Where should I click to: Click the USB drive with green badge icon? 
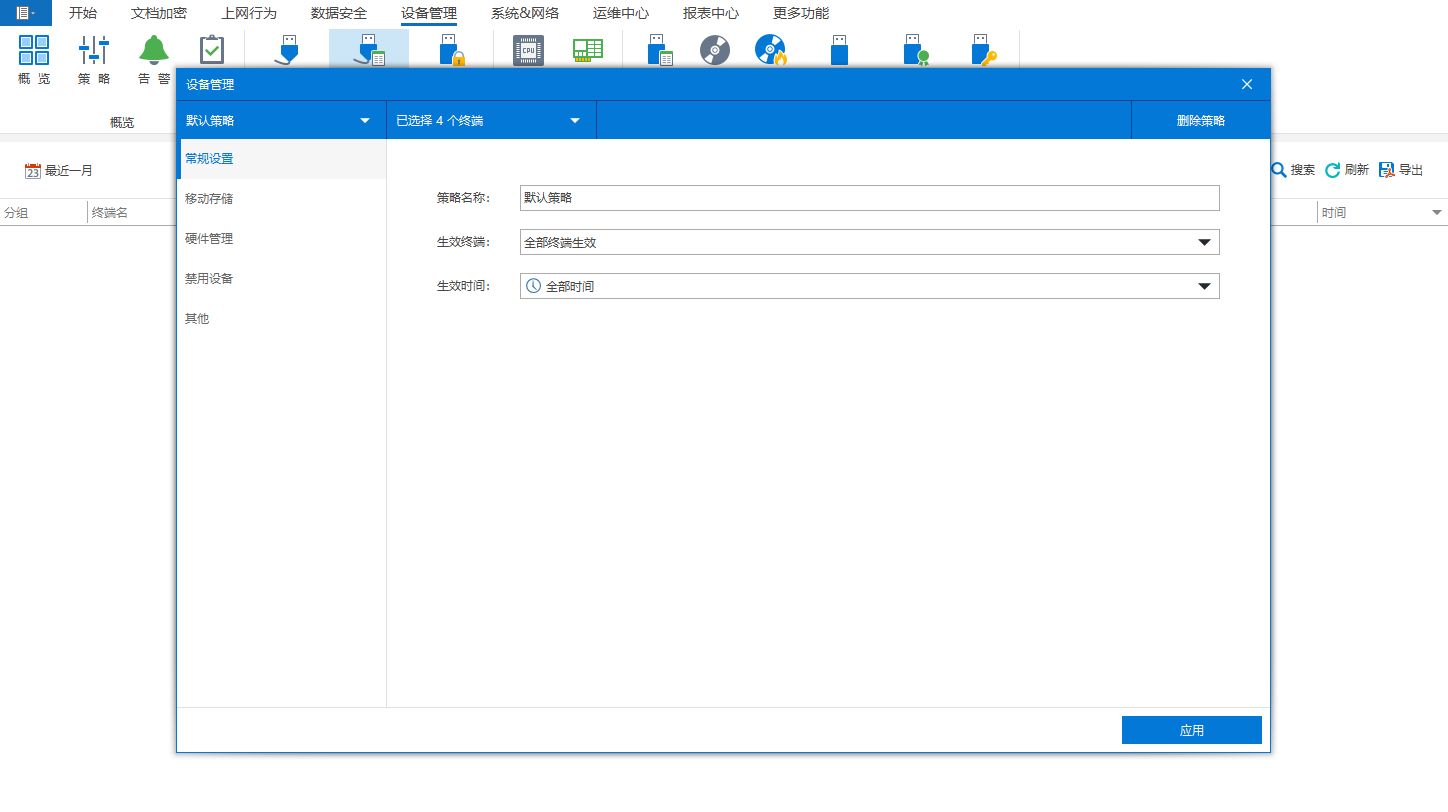click(916, 50)
